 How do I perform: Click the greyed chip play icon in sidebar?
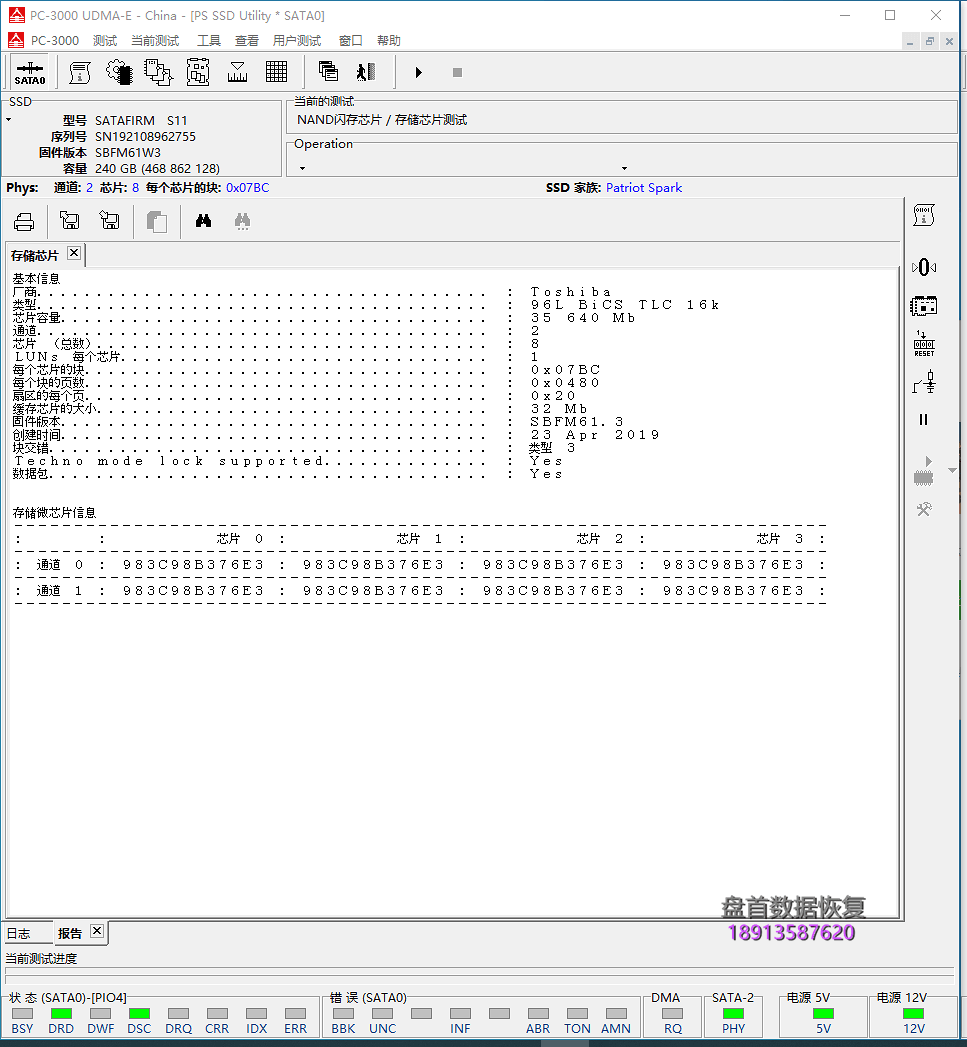click(924, 471)
